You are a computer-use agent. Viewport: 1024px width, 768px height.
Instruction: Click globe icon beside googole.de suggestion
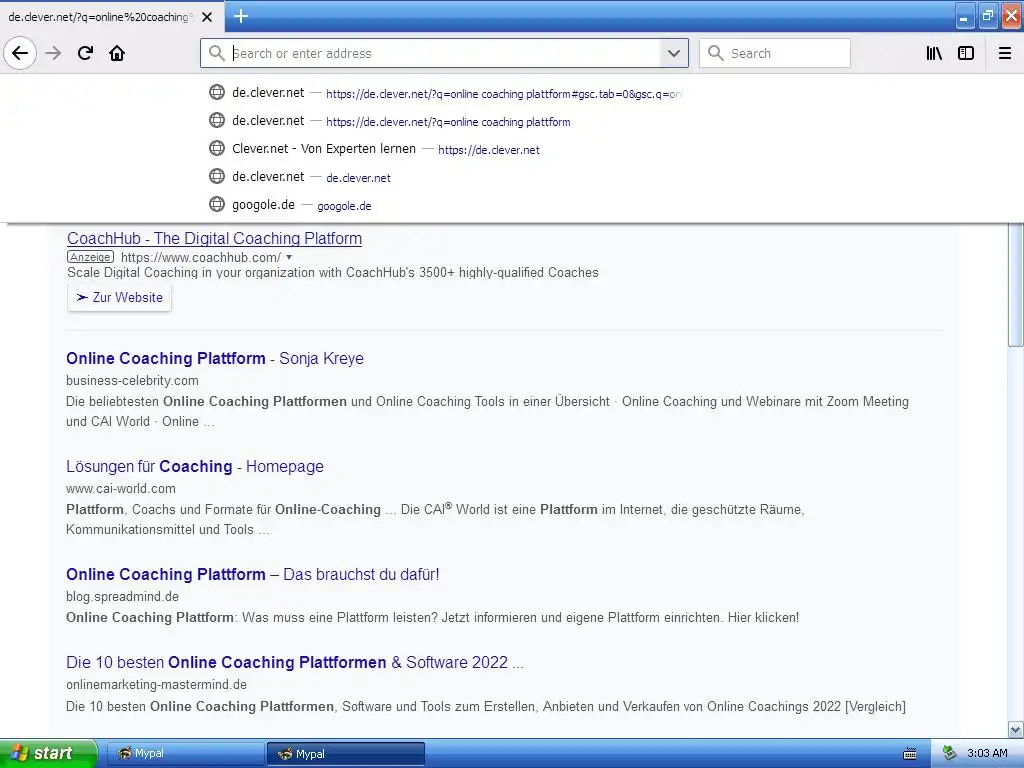(x=217, y=204)
